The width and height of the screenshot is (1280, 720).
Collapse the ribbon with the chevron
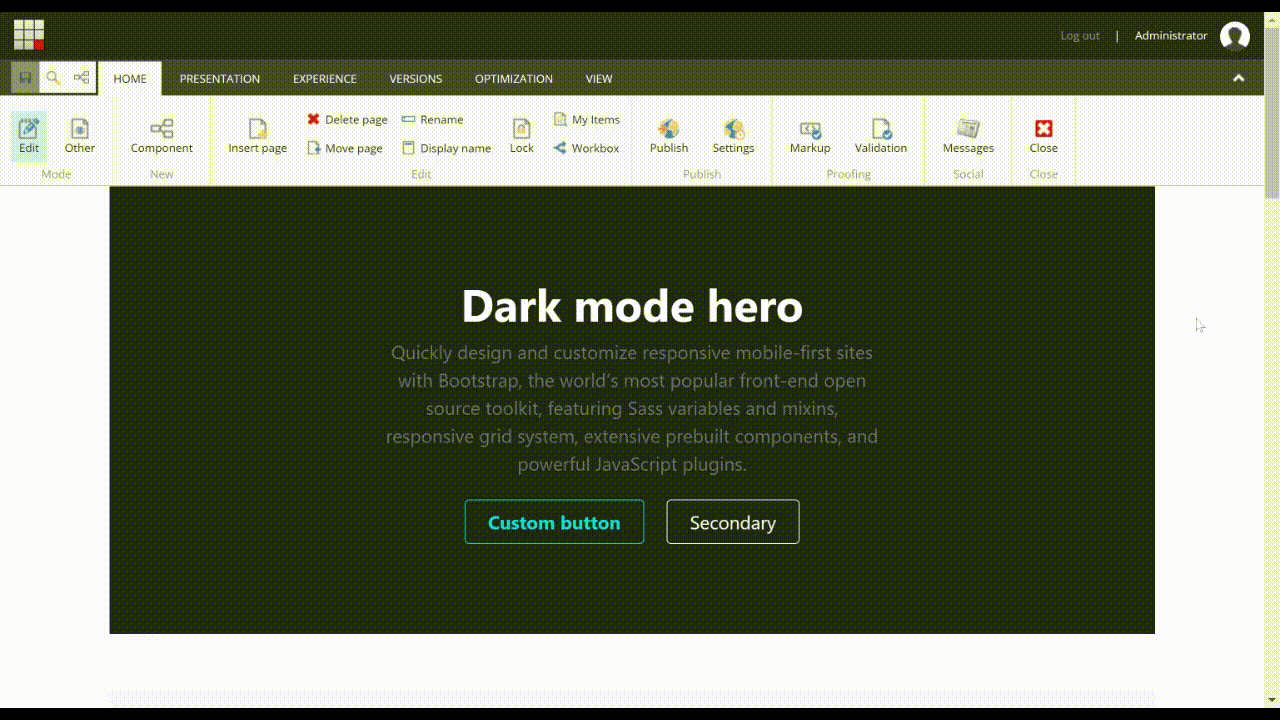(x=1238, y=78)
